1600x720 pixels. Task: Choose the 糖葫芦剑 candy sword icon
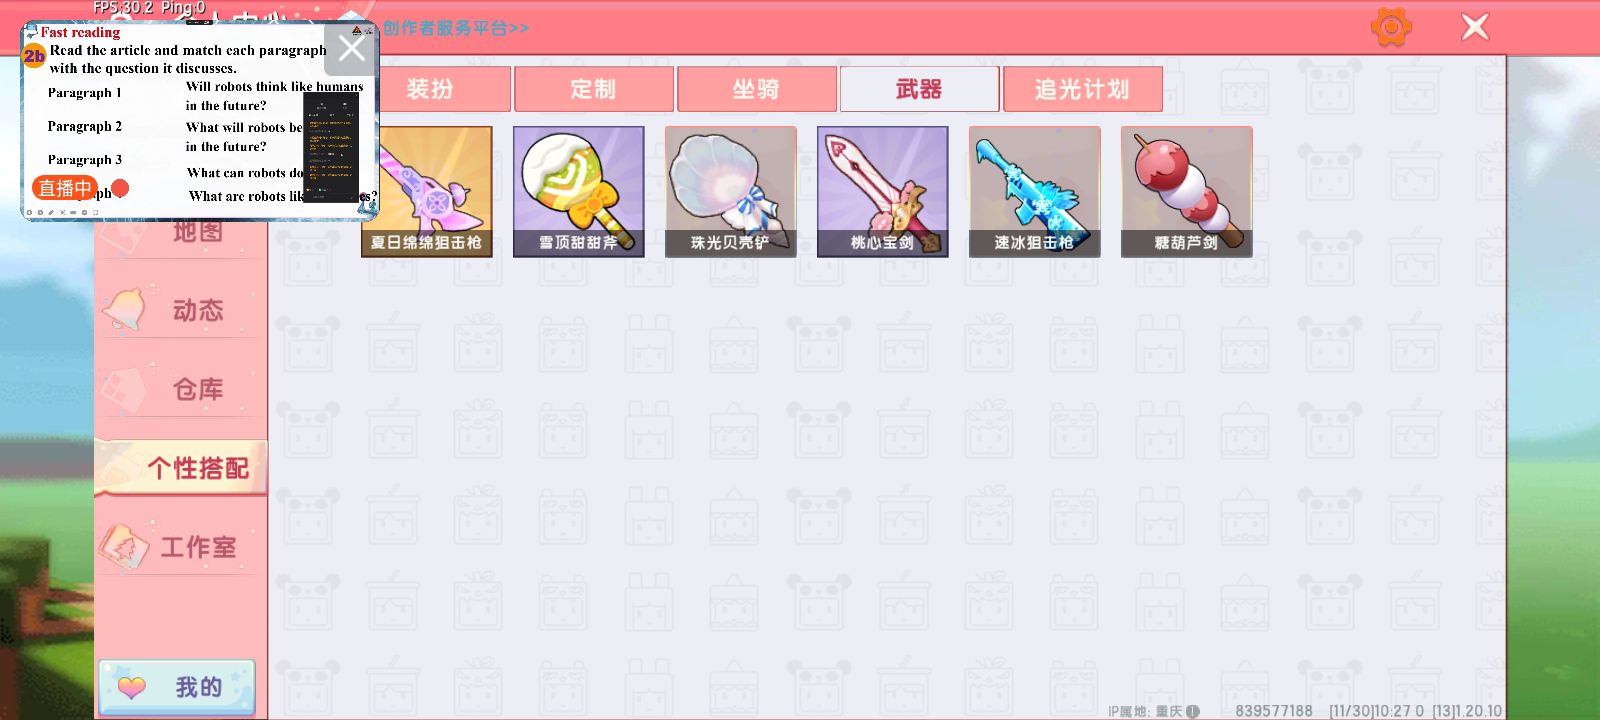click(1186, 192)
